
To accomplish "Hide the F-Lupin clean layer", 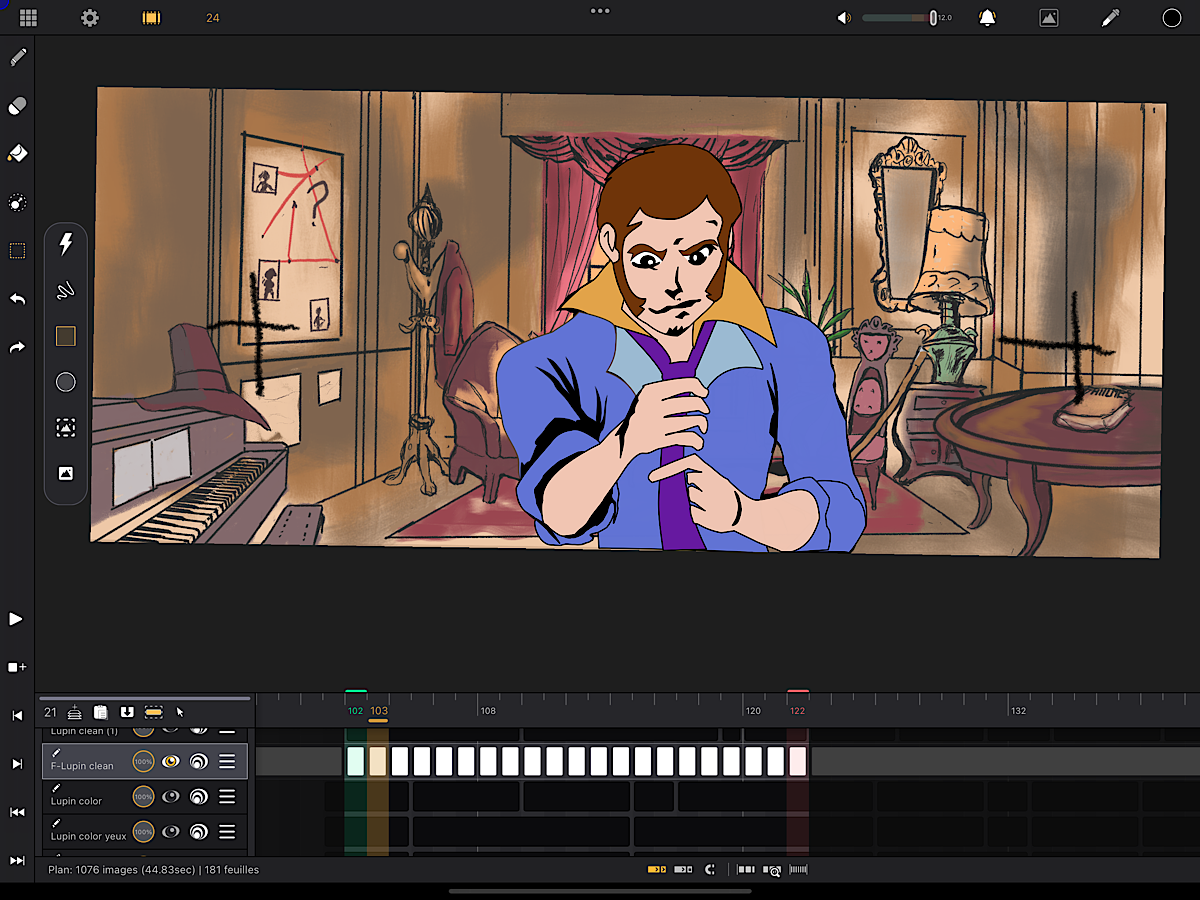I will [x=171, y=762].
